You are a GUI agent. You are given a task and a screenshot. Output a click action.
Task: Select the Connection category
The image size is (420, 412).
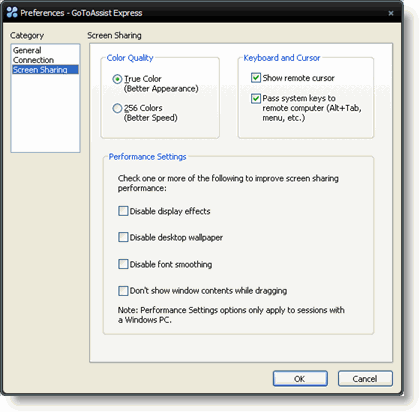pos(33,60)
